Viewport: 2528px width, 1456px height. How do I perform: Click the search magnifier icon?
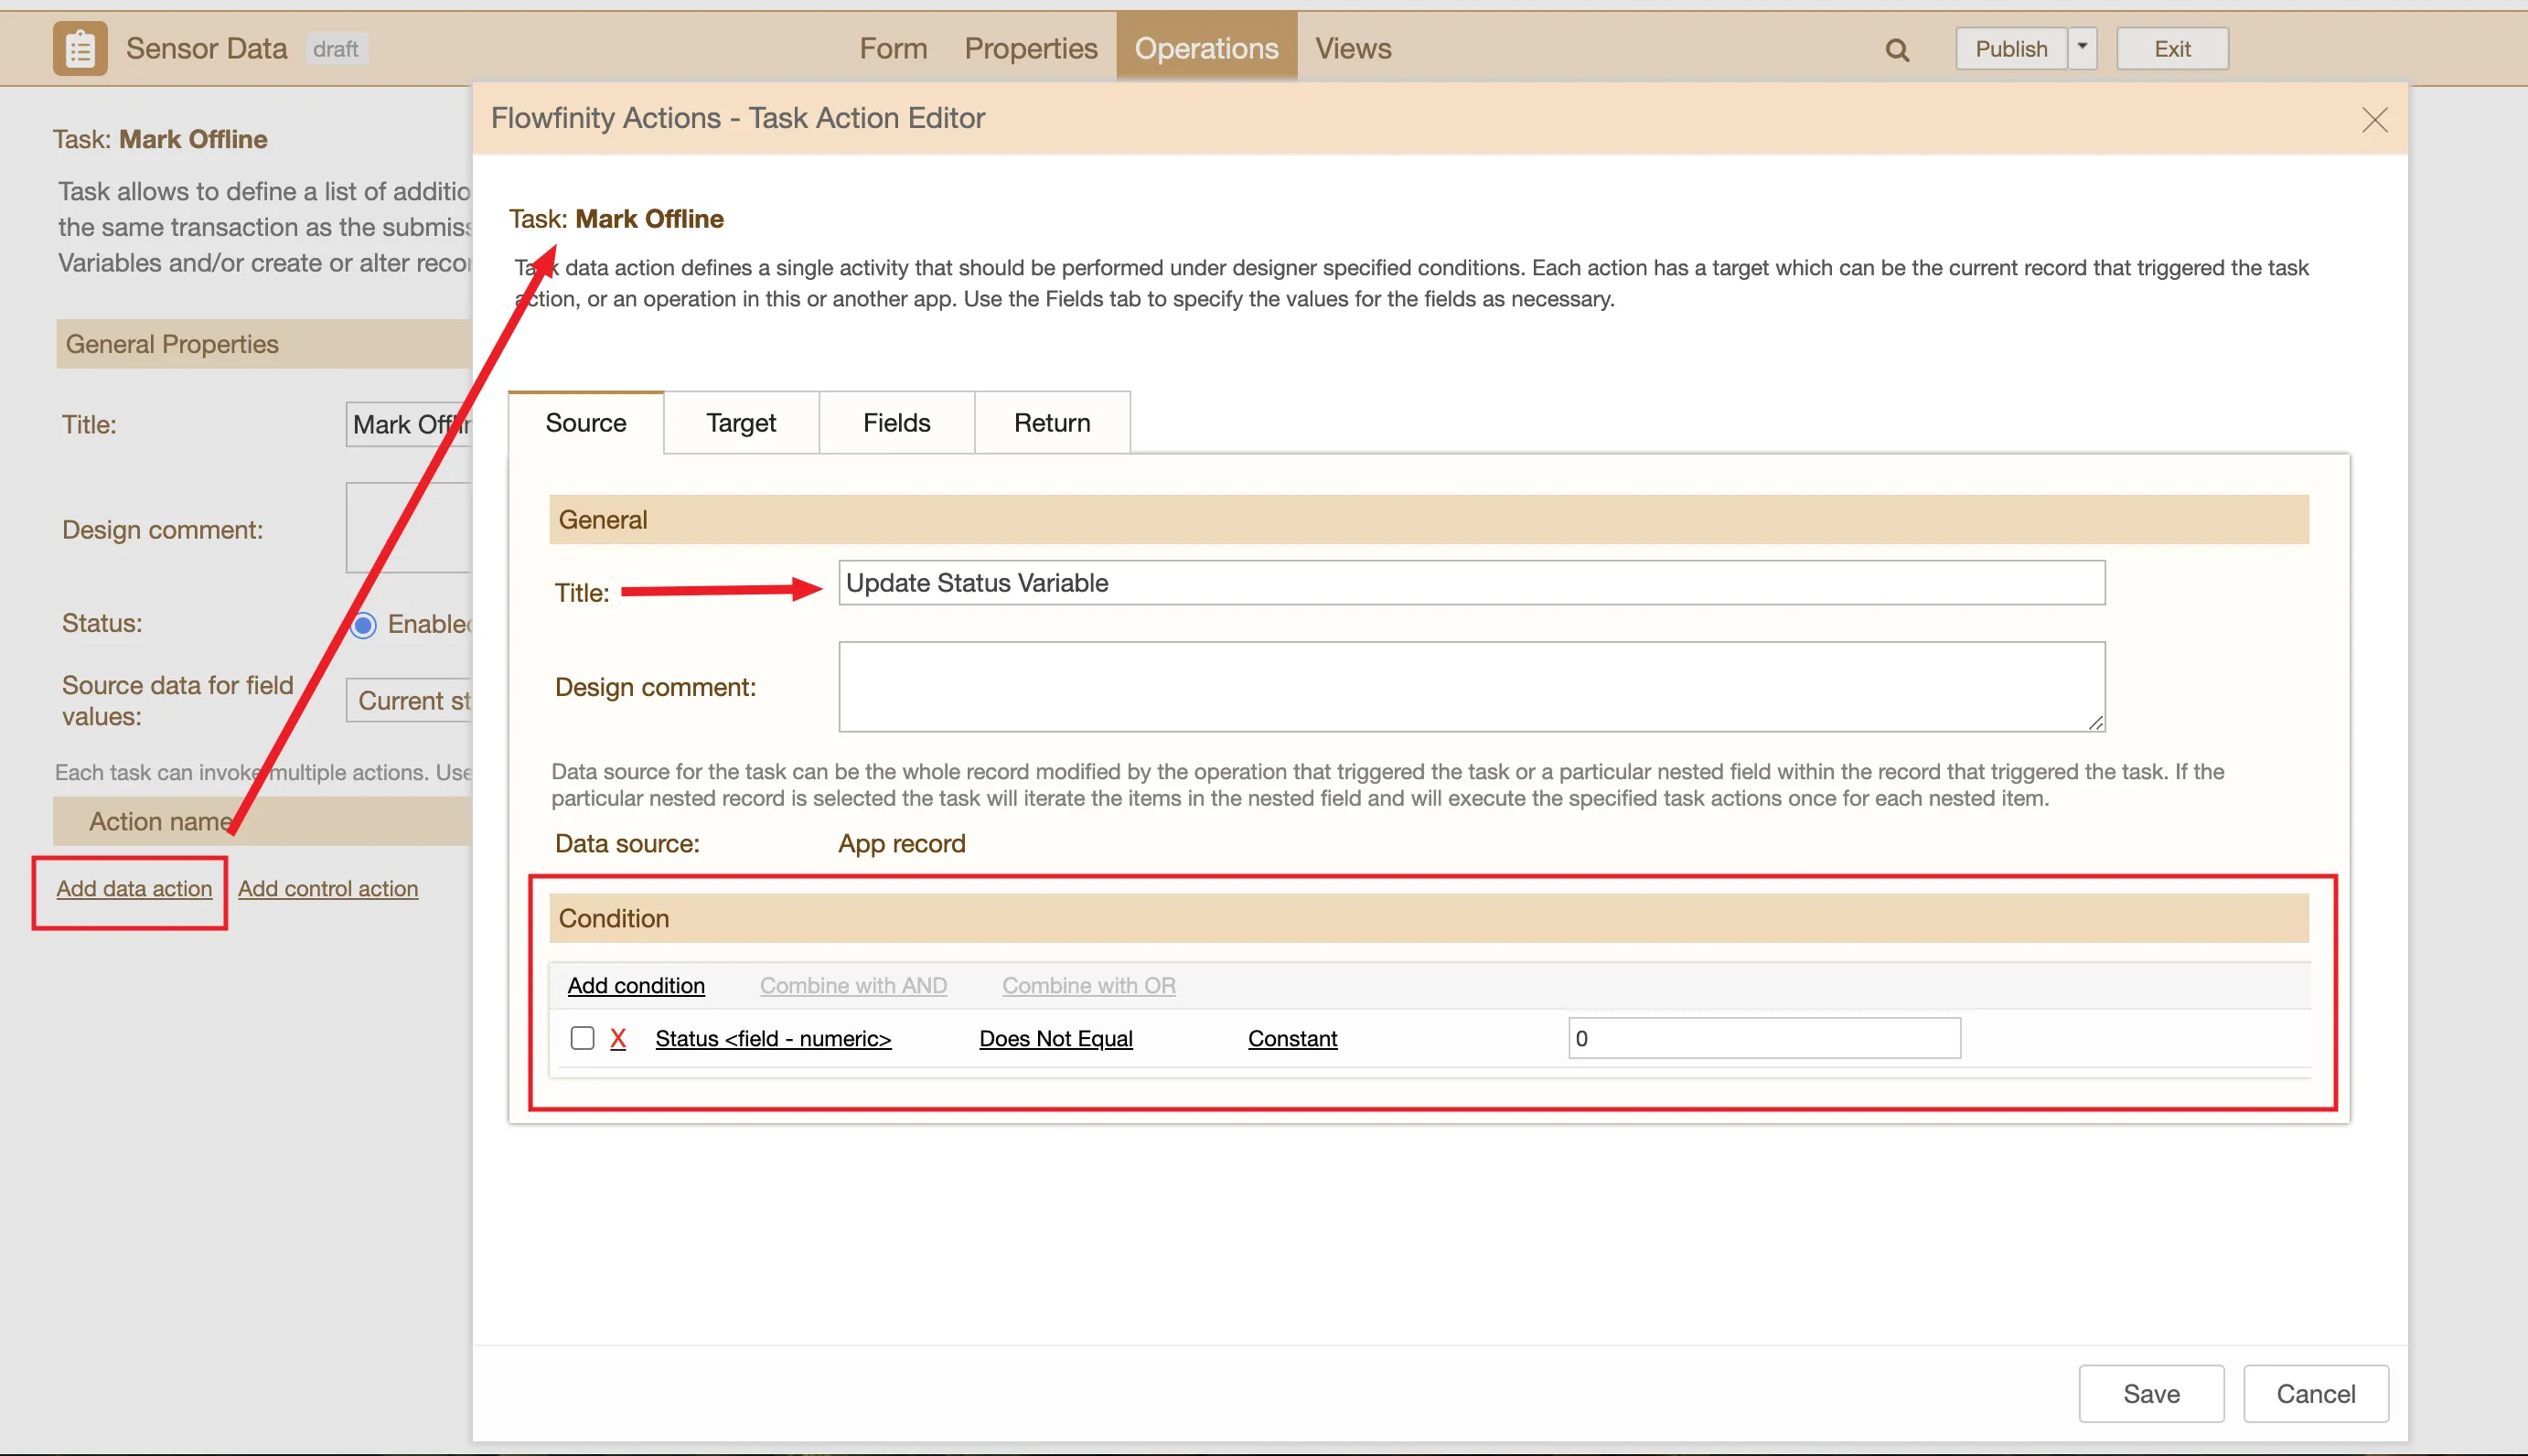coord(1897,50)
